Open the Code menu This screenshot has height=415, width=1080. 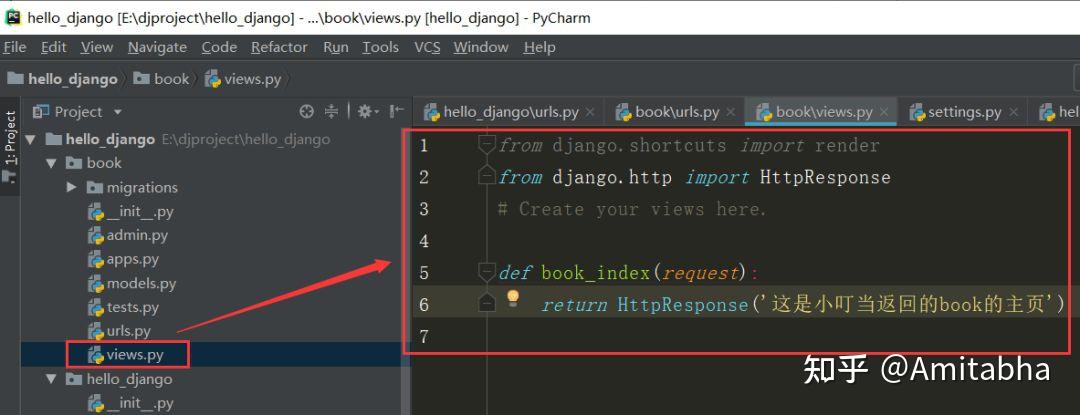pos(219,47)
